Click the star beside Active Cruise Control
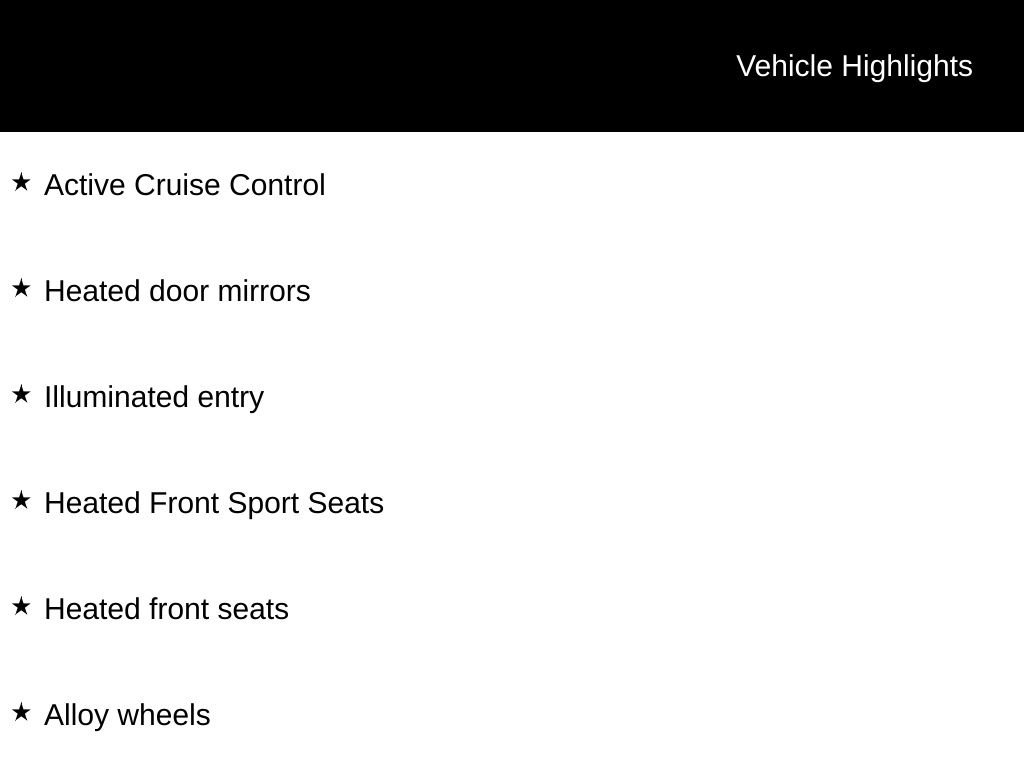The height and width of the screenshot is (768, 1024). [x=21, y=183]
